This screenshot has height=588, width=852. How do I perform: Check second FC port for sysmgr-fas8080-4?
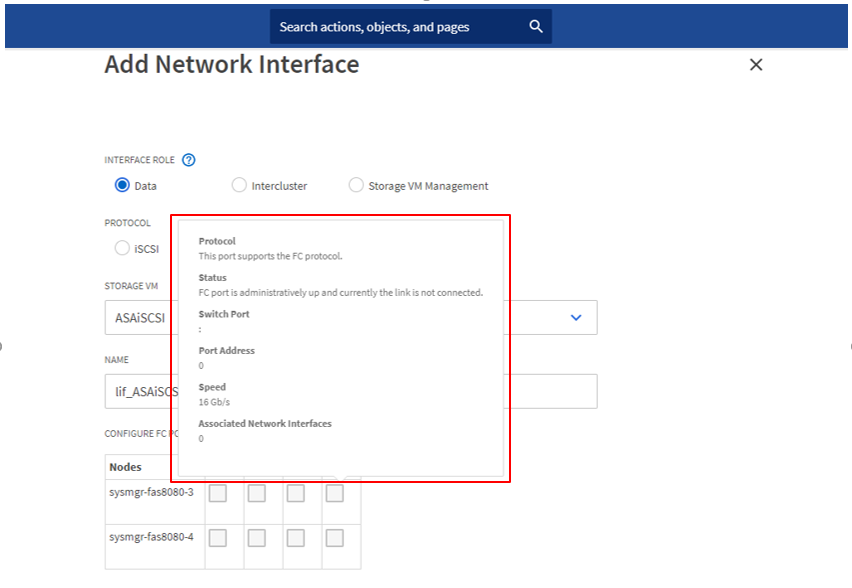[x=256, y=538]
